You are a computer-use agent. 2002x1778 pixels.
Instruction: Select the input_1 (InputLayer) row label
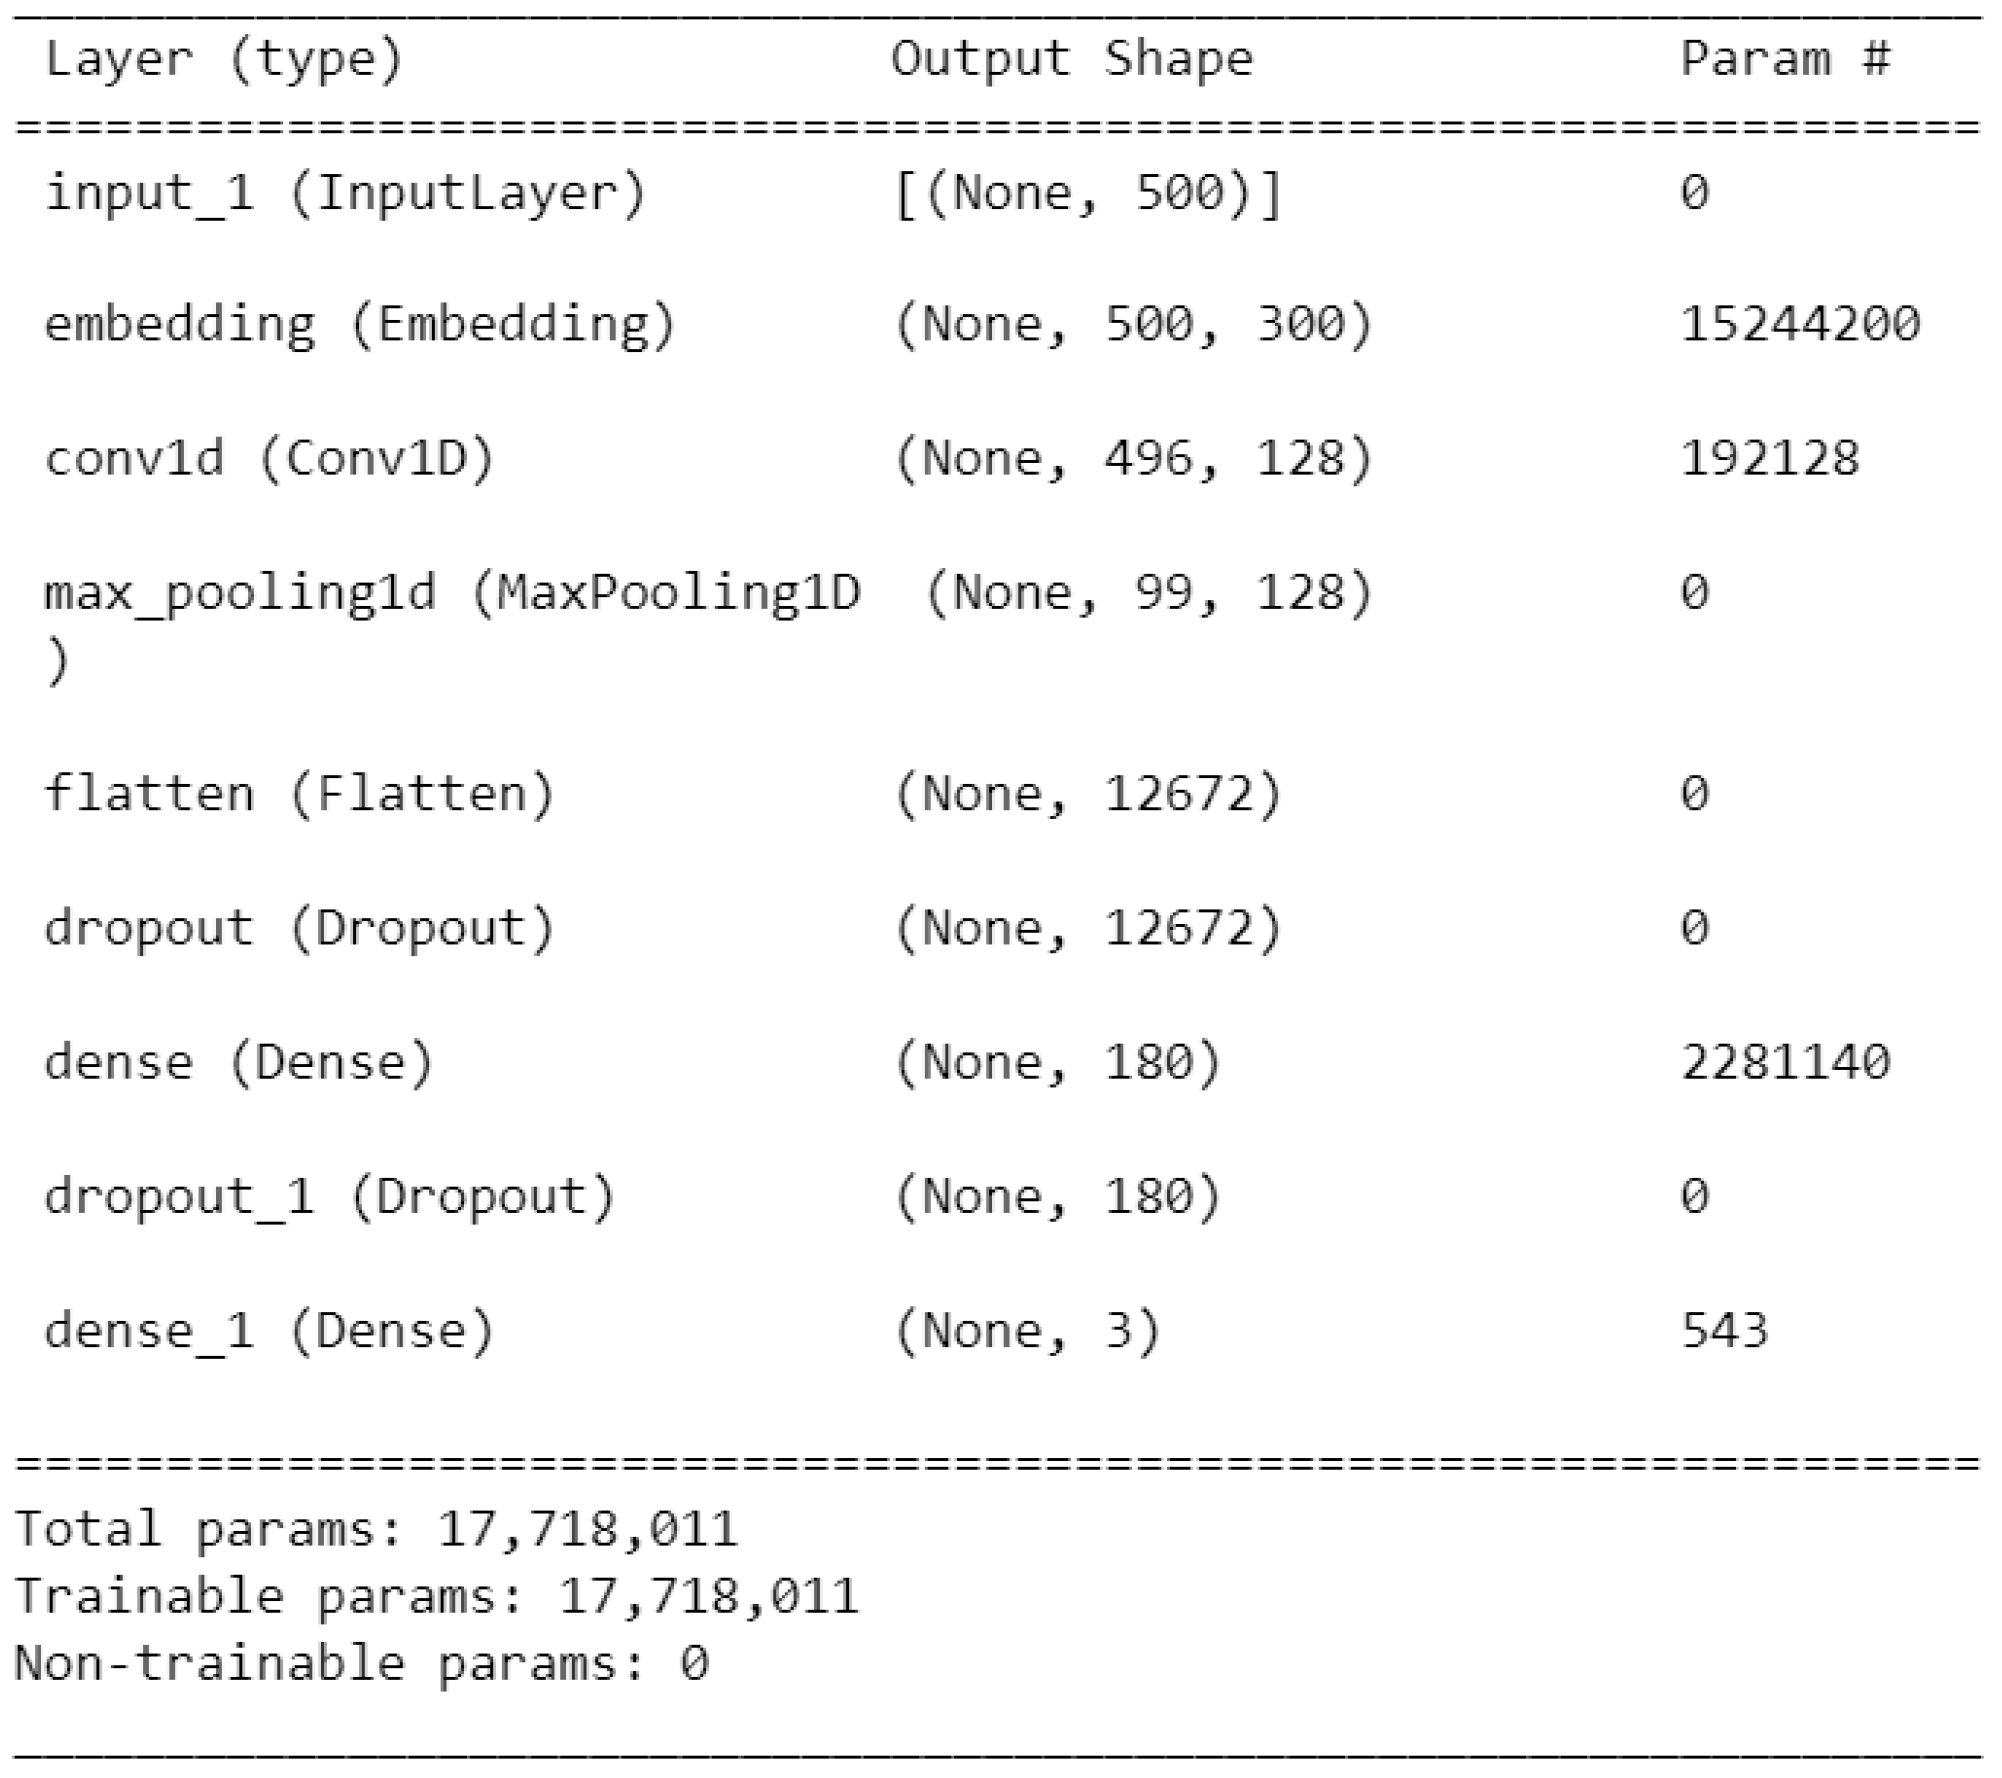pos(345,193)
